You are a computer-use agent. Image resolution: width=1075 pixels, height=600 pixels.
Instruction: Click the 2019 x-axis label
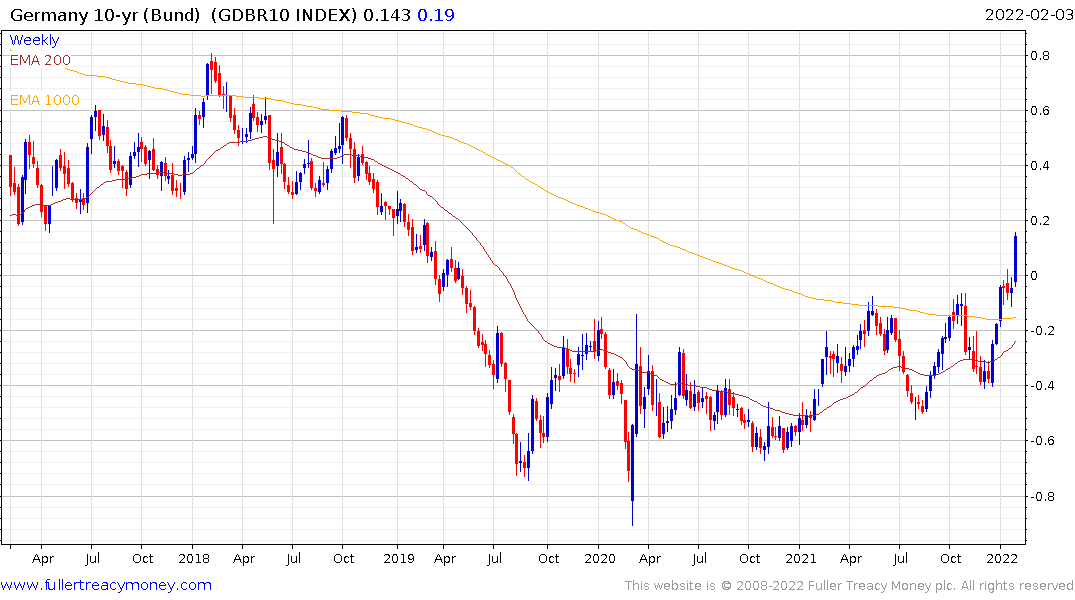click(x=399, y=559)
